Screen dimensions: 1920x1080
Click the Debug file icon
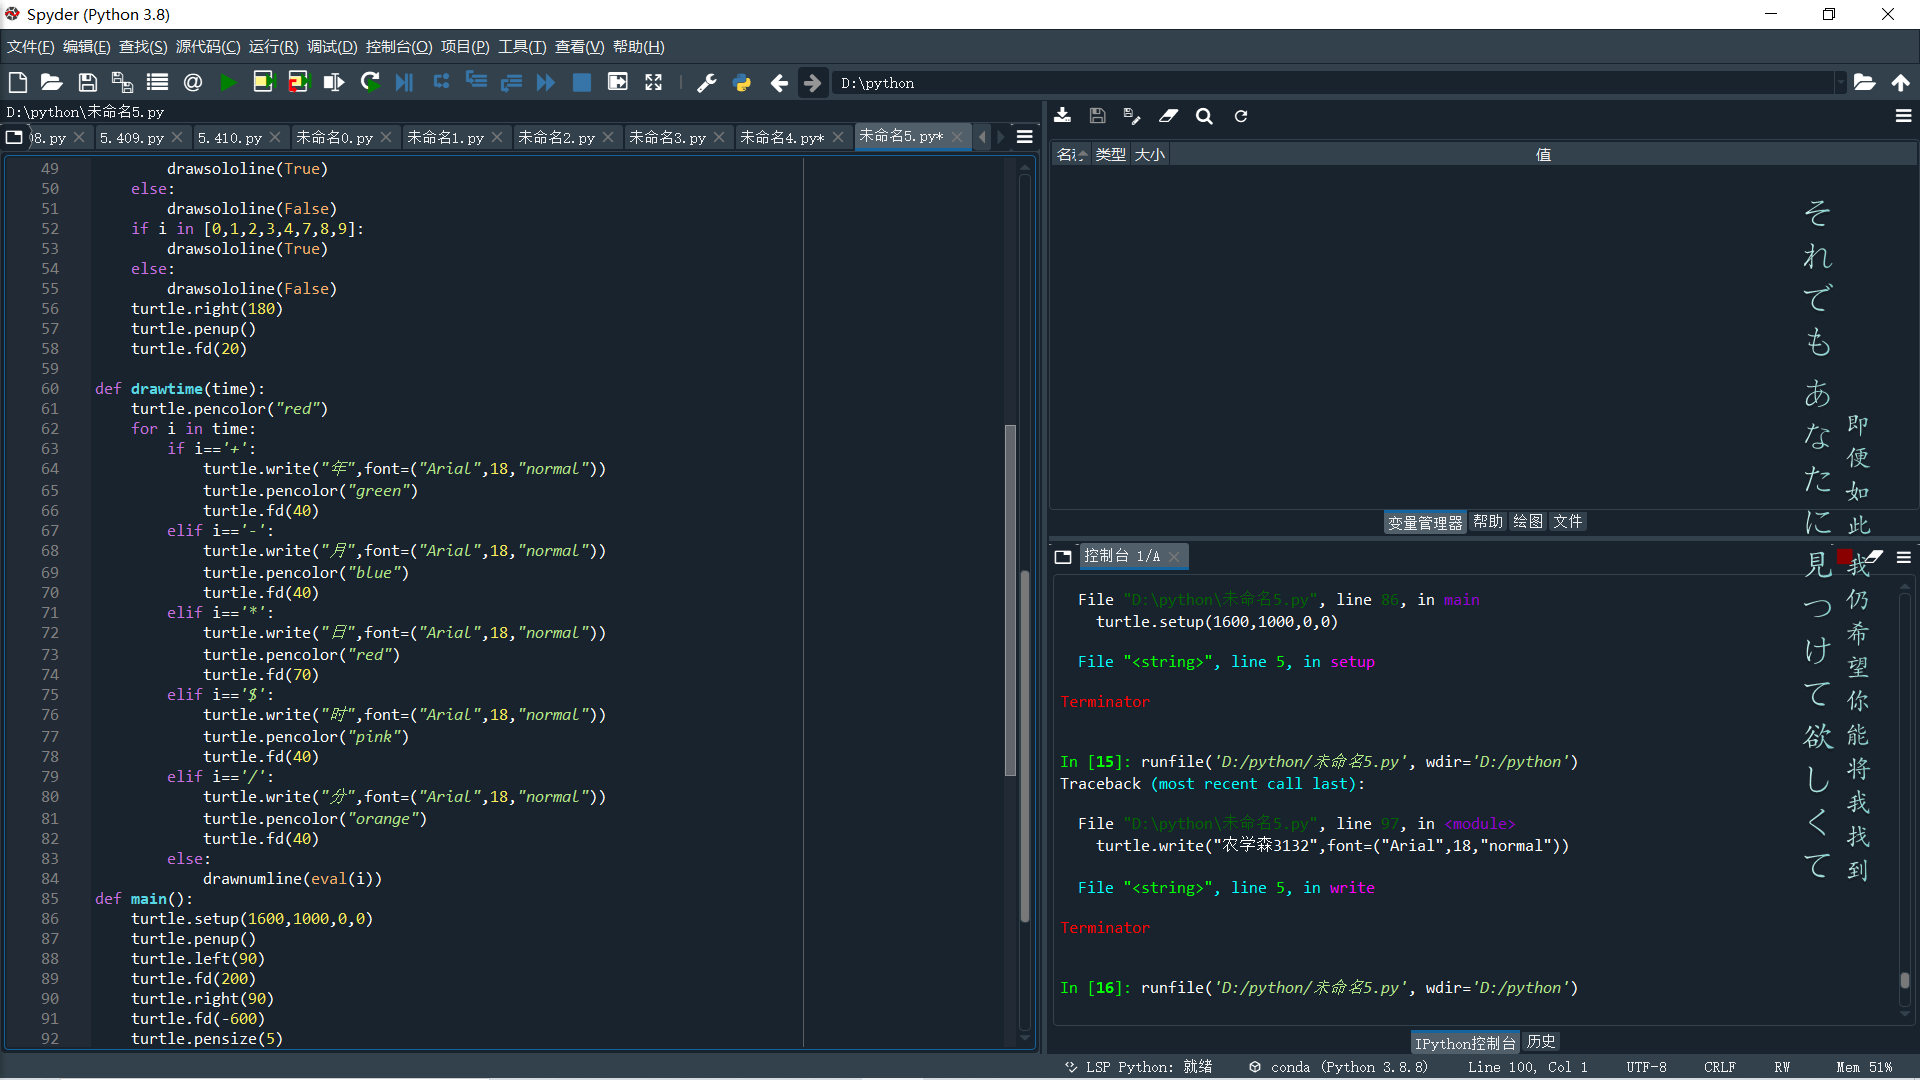pyautogui.click(x=404, y=83)
